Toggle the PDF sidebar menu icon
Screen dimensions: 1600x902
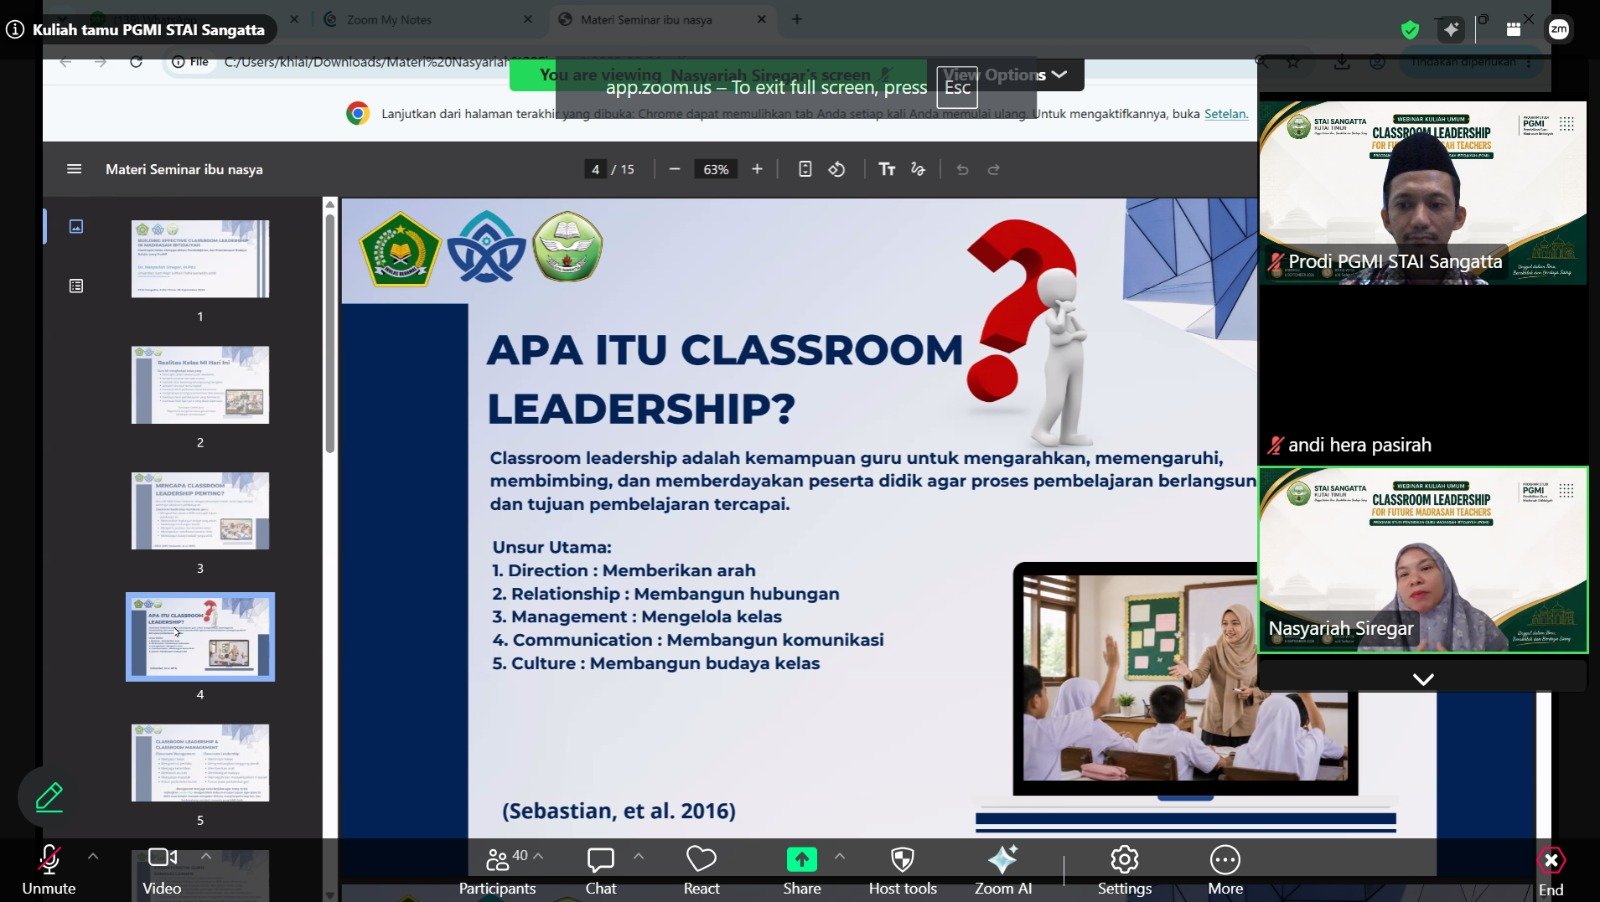(74, 169)
